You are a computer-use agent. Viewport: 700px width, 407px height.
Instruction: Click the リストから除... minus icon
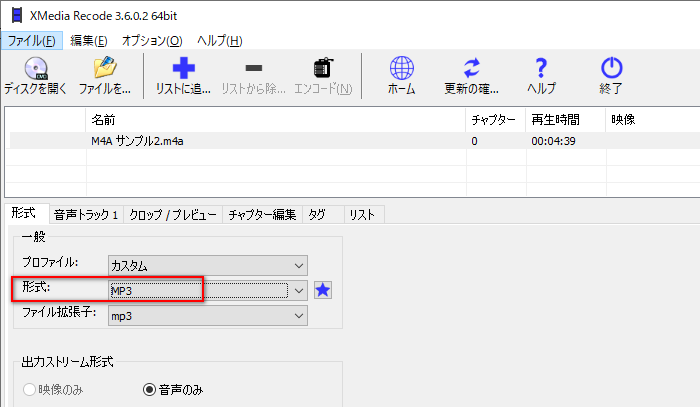point(254,68)
